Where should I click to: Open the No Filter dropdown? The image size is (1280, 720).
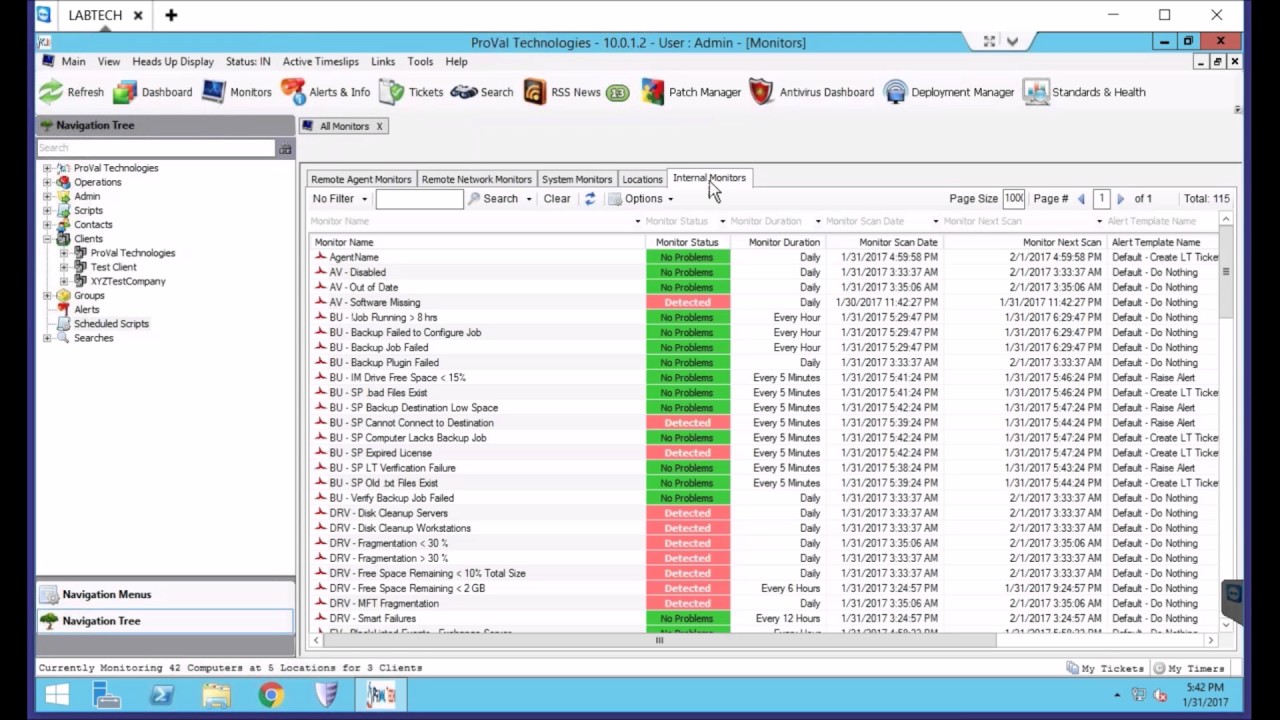coord(340,199)
